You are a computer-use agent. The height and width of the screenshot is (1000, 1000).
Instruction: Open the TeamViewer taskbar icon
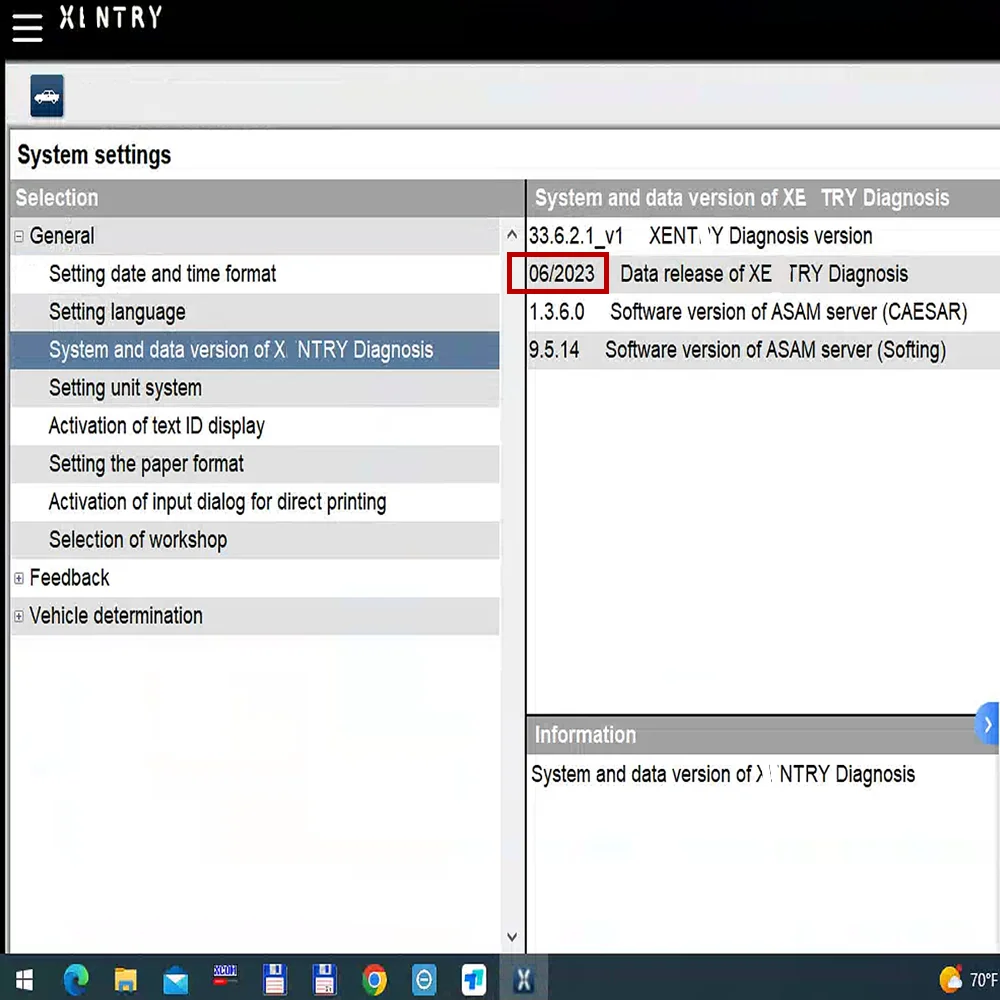pos(424,980)
